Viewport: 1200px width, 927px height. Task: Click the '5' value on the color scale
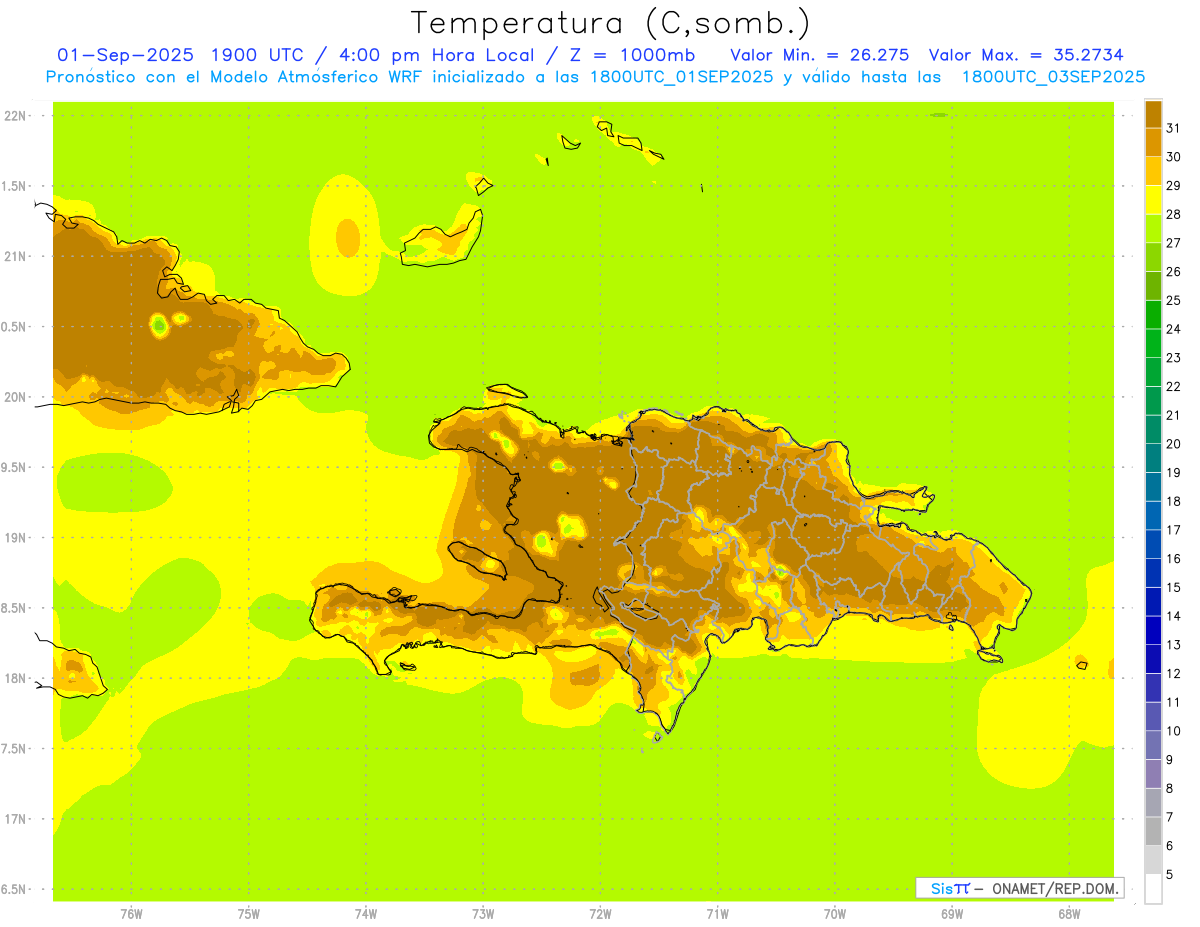tap(1170, 874)
